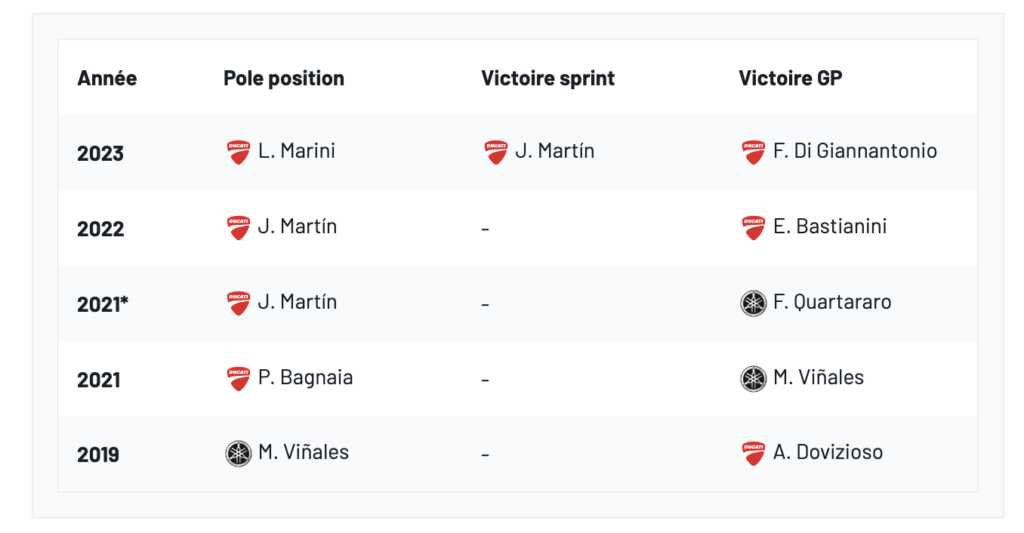This screenshot has height=533, width=1024.
Task: Click the Ducati logo next to E. Bastianini
Action: point(753,228)
